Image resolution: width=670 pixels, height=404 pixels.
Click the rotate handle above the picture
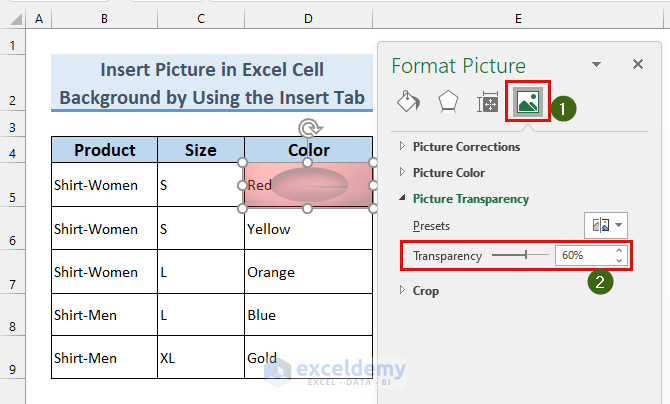(309, 128)
